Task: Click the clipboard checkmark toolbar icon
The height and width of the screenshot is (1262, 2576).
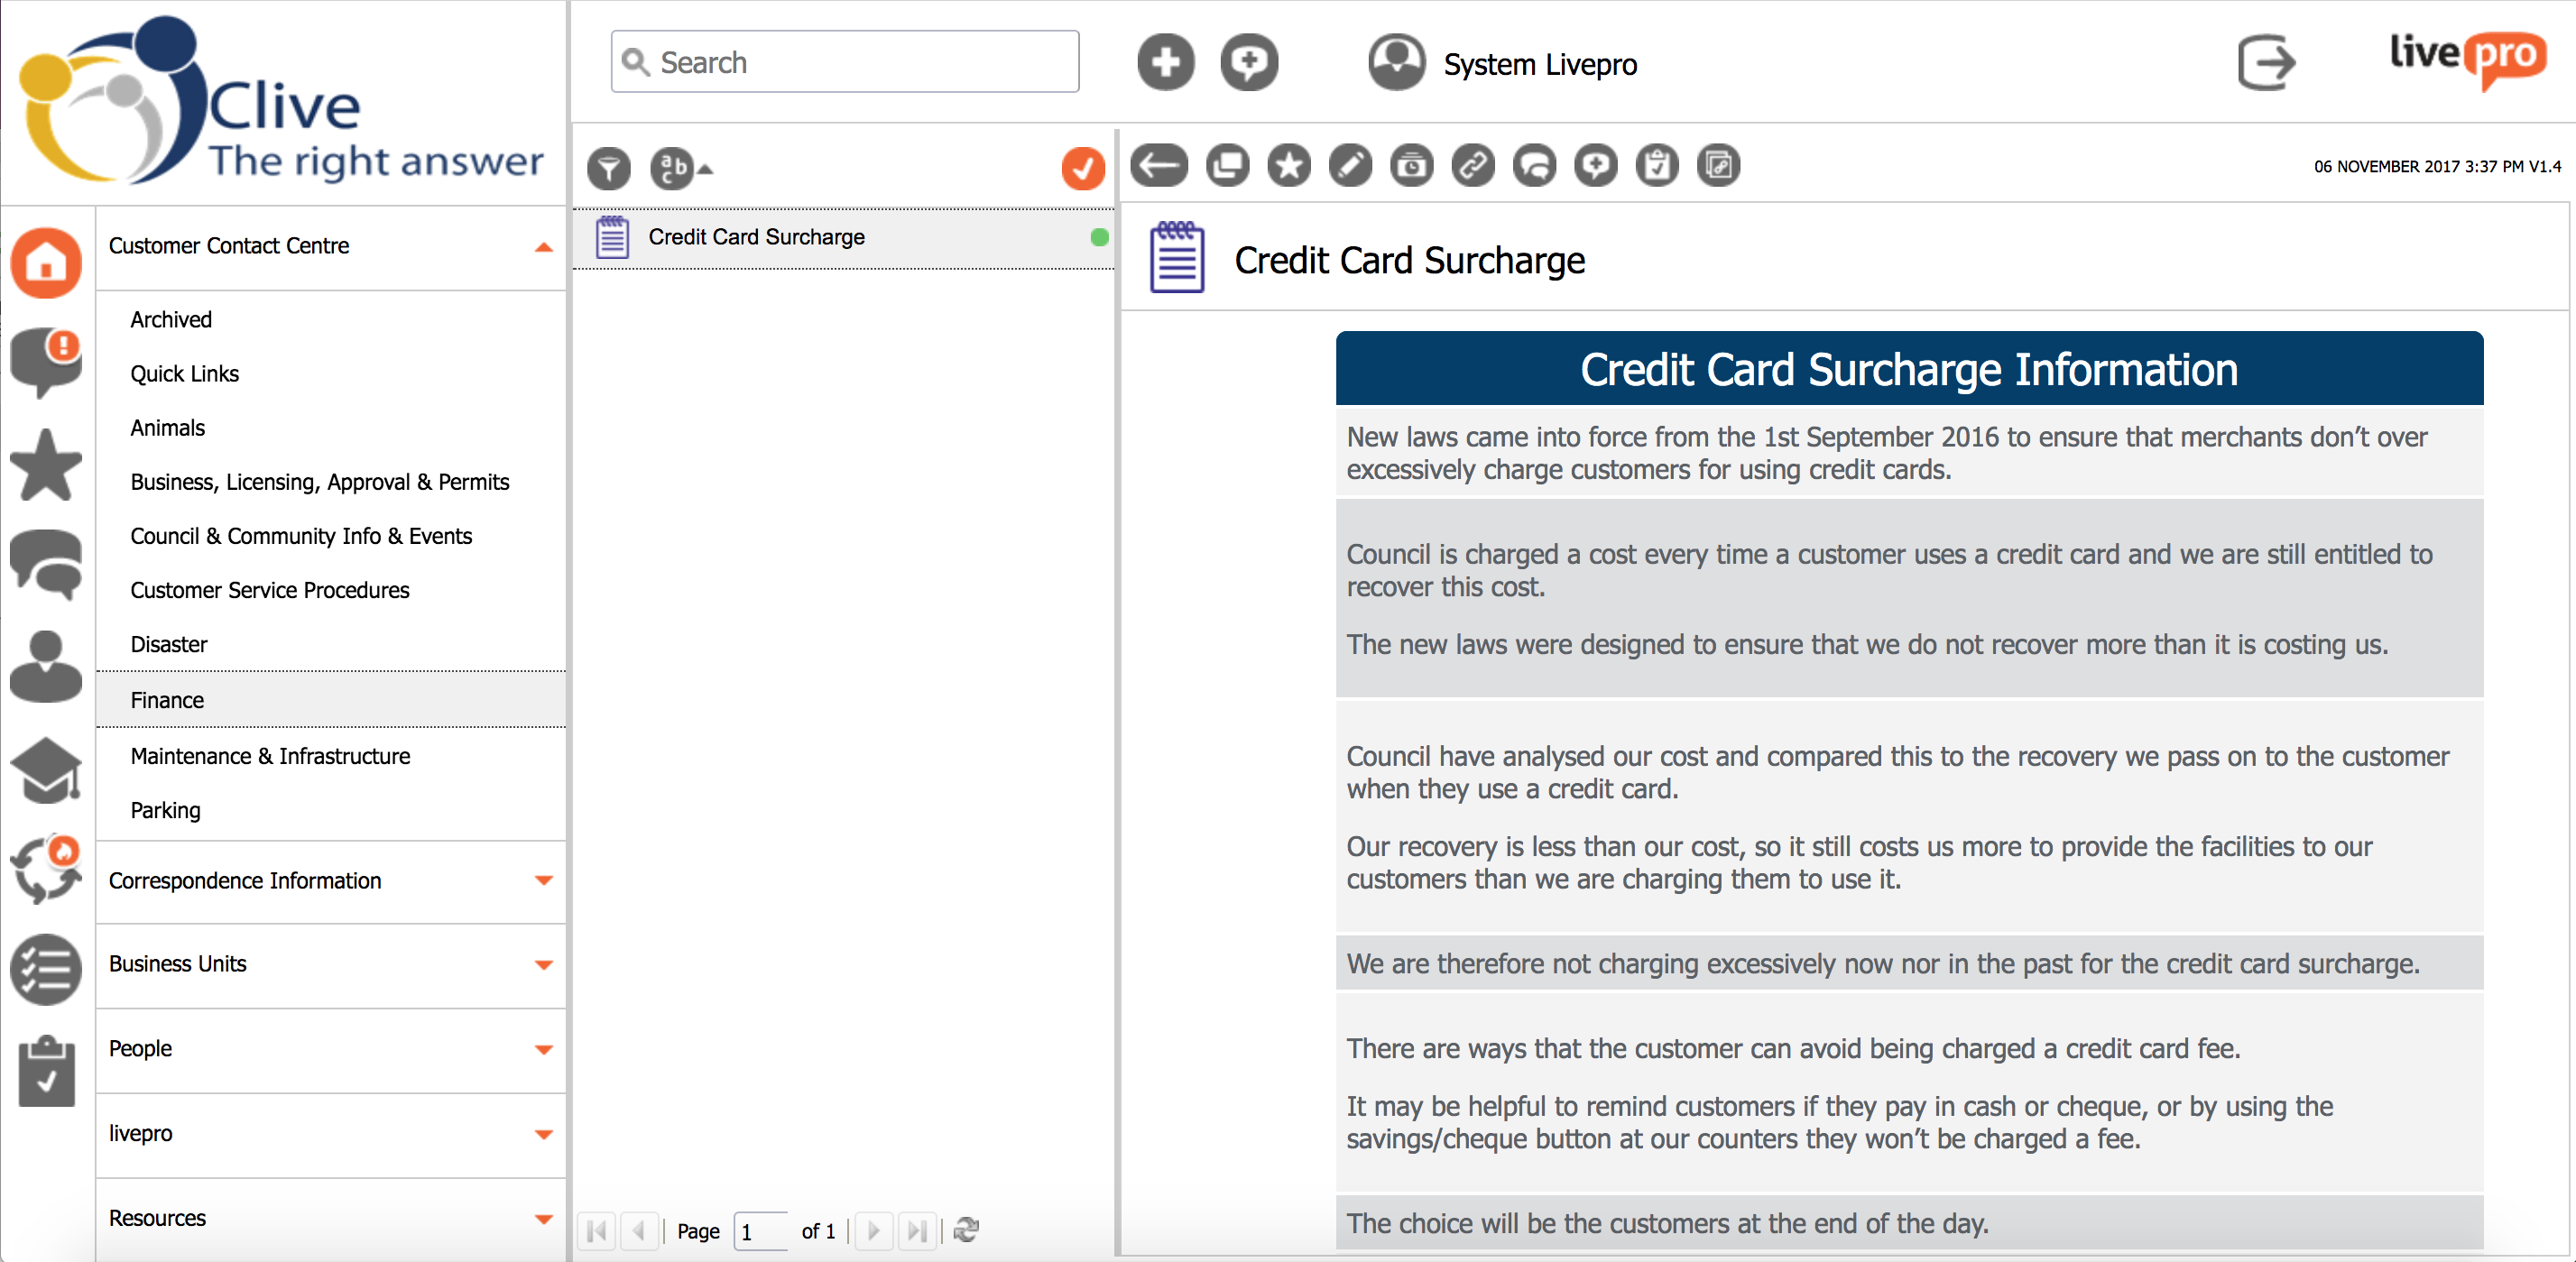Action: coord(1657,166)
